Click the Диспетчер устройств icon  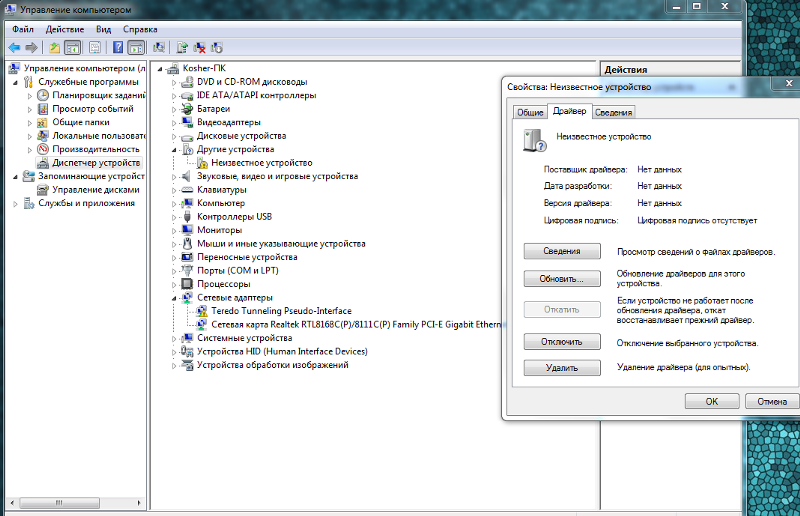point(43,163)
